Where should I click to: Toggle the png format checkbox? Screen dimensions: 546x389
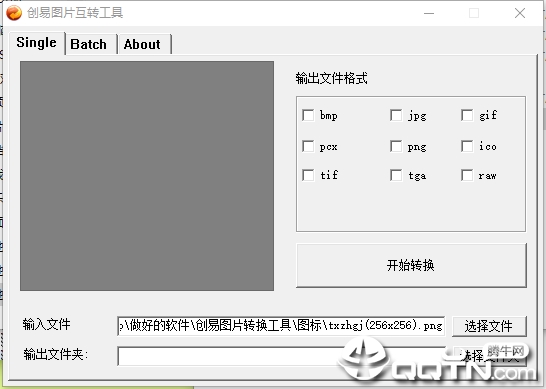pyautogui.click(x=396, y=146)
